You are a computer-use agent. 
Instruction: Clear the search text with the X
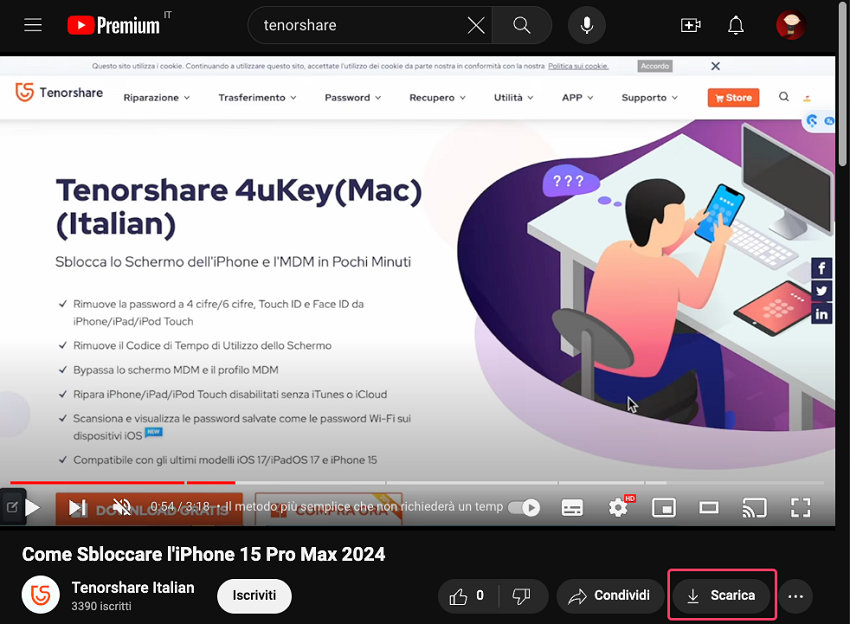[476, 25]
